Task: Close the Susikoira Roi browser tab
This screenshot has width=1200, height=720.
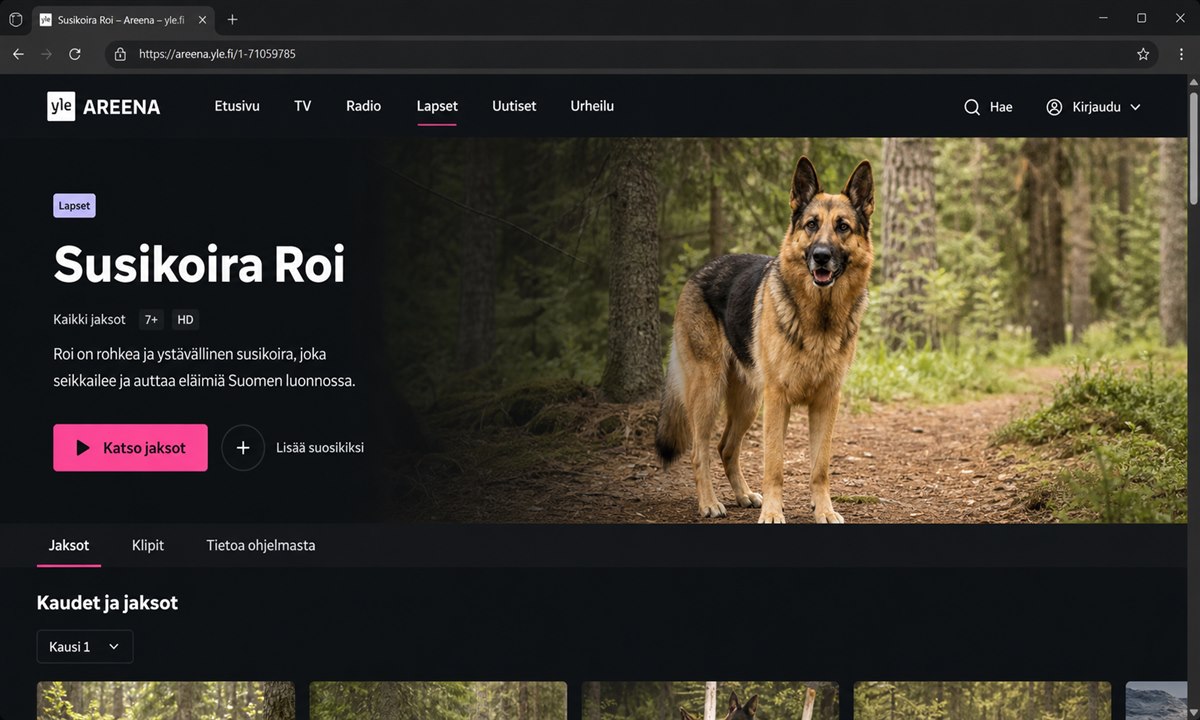Action: (x=202, y=20)
